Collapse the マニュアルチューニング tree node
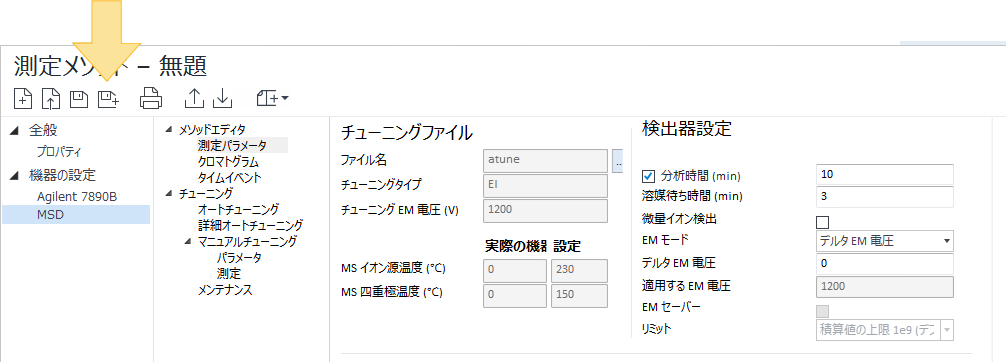Viewport: 1006px width, 362px height. 187,242
